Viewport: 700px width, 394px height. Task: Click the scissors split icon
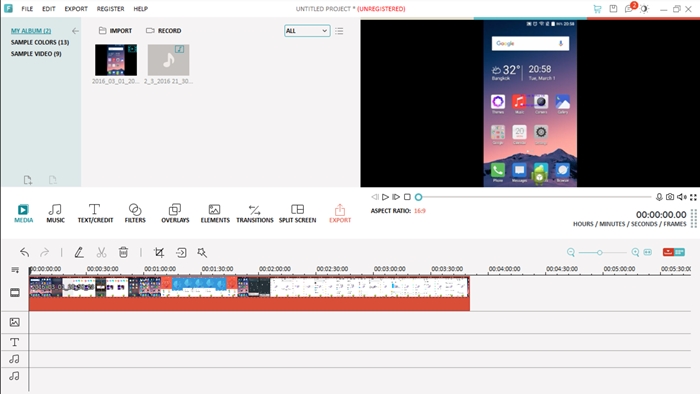coord(101,253)
